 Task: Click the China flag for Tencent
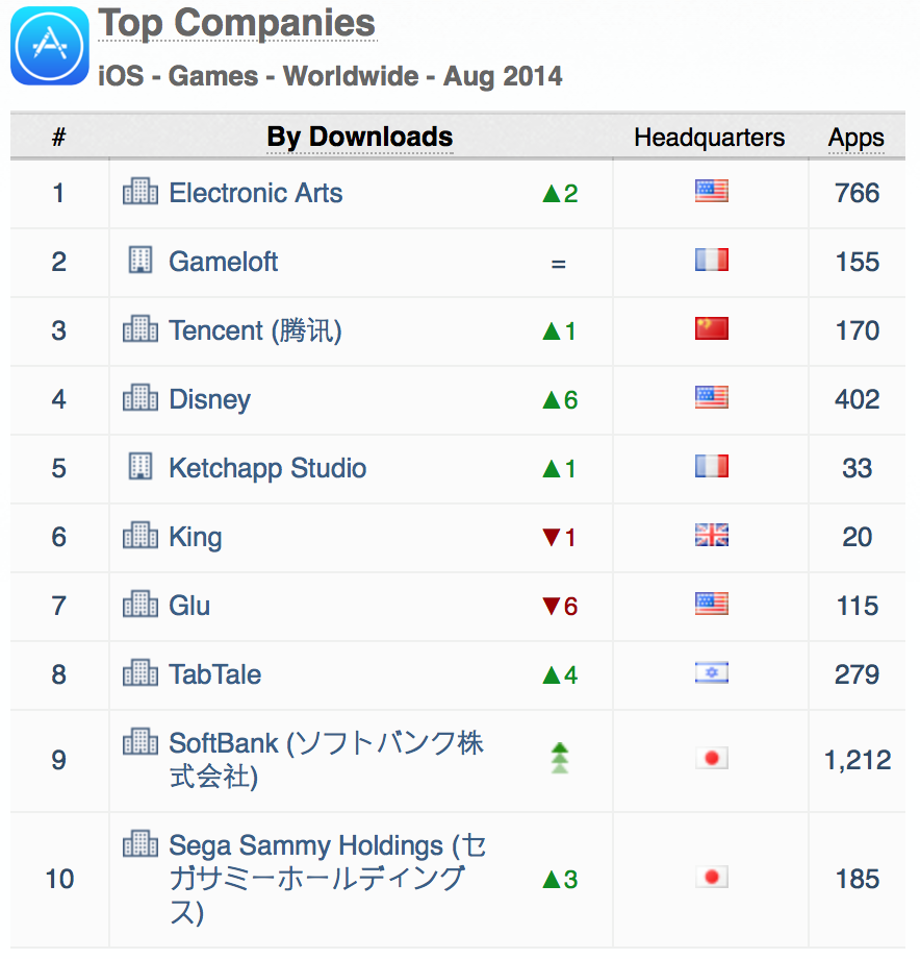click(711, 328)
